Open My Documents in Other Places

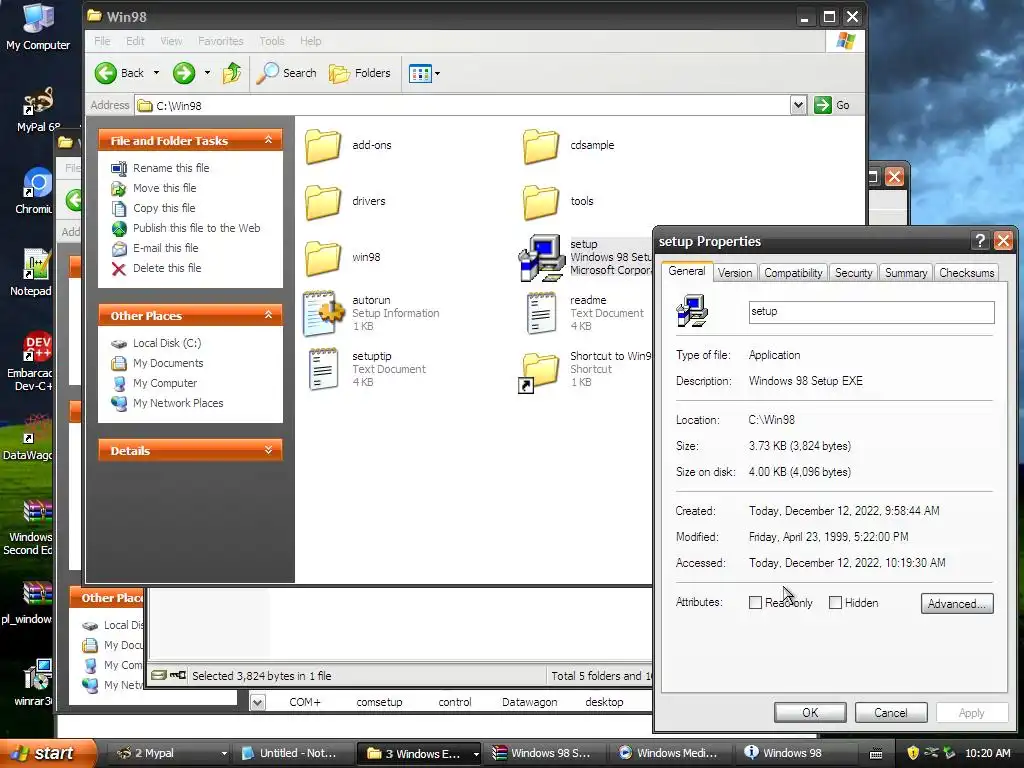click(168, 363)
